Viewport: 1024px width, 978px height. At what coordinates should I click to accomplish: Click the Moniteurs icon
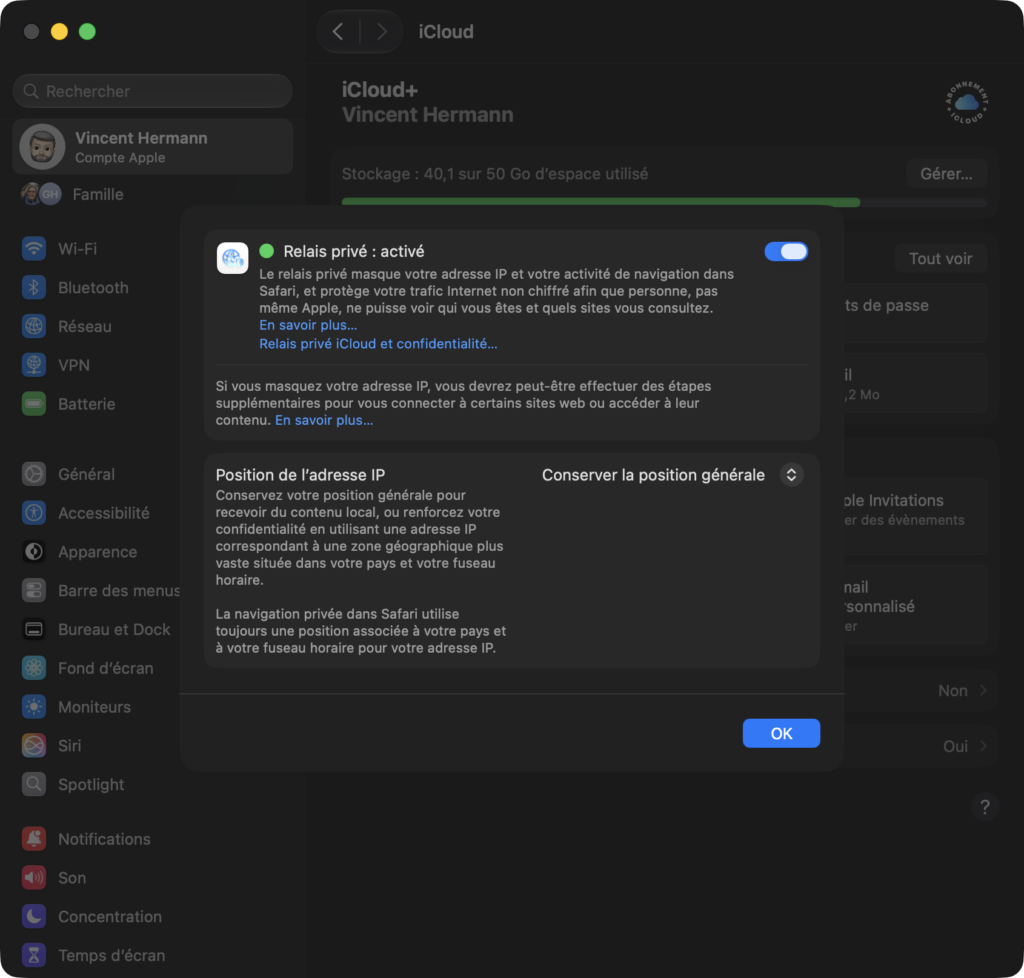tap(34, 707)
